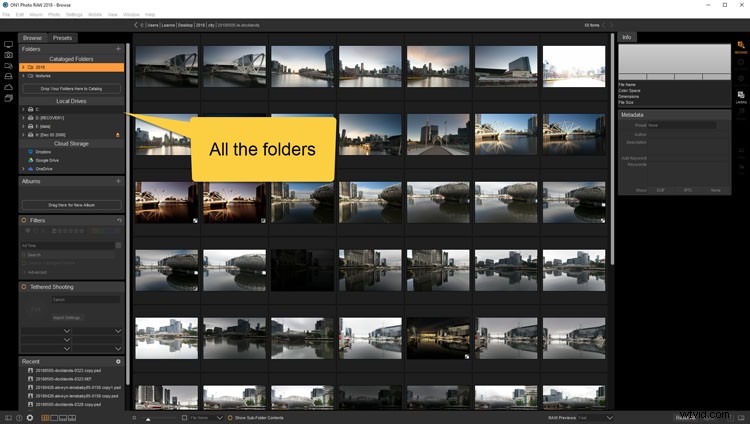750x424 pixels.
Task: Expand the D [RECOVERY] drive
Action: tap(23, 118)
